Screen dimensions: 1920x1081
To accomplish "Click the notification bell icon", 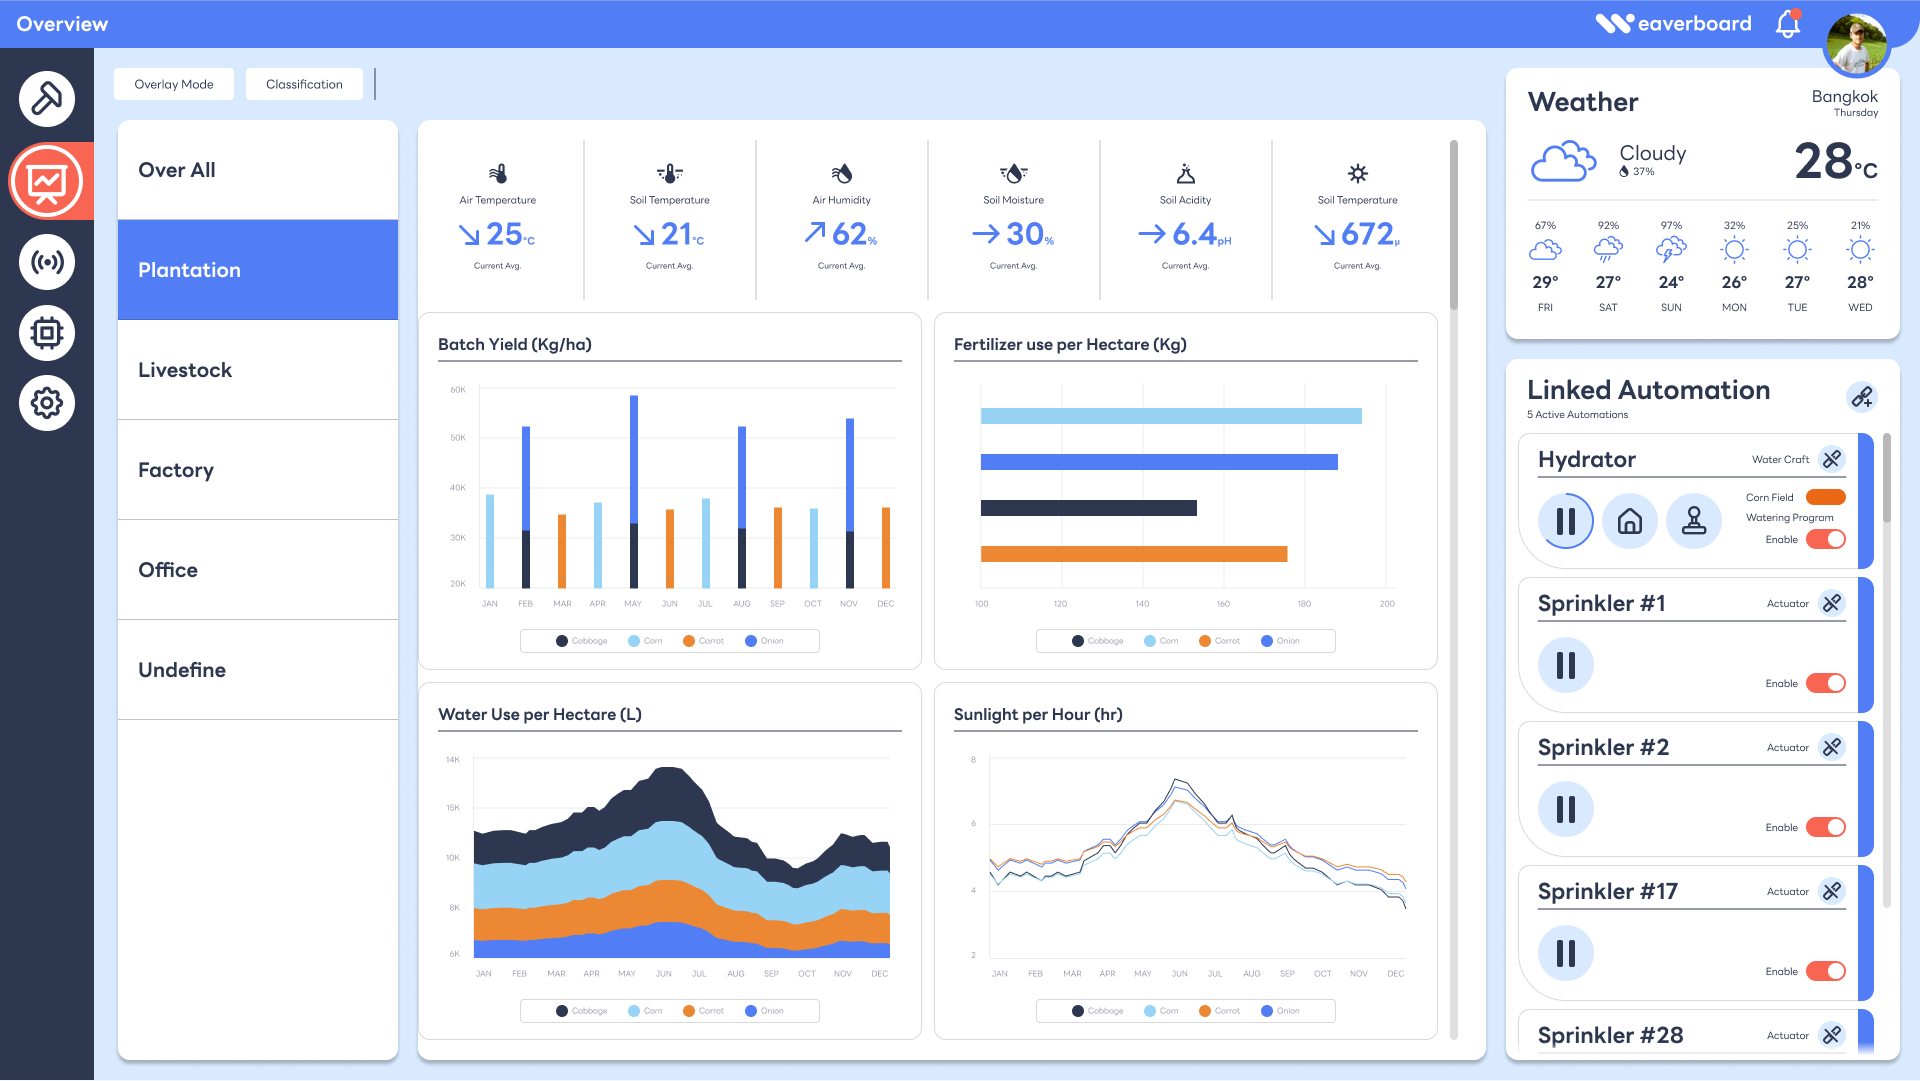I will (x=1788, y=24).
